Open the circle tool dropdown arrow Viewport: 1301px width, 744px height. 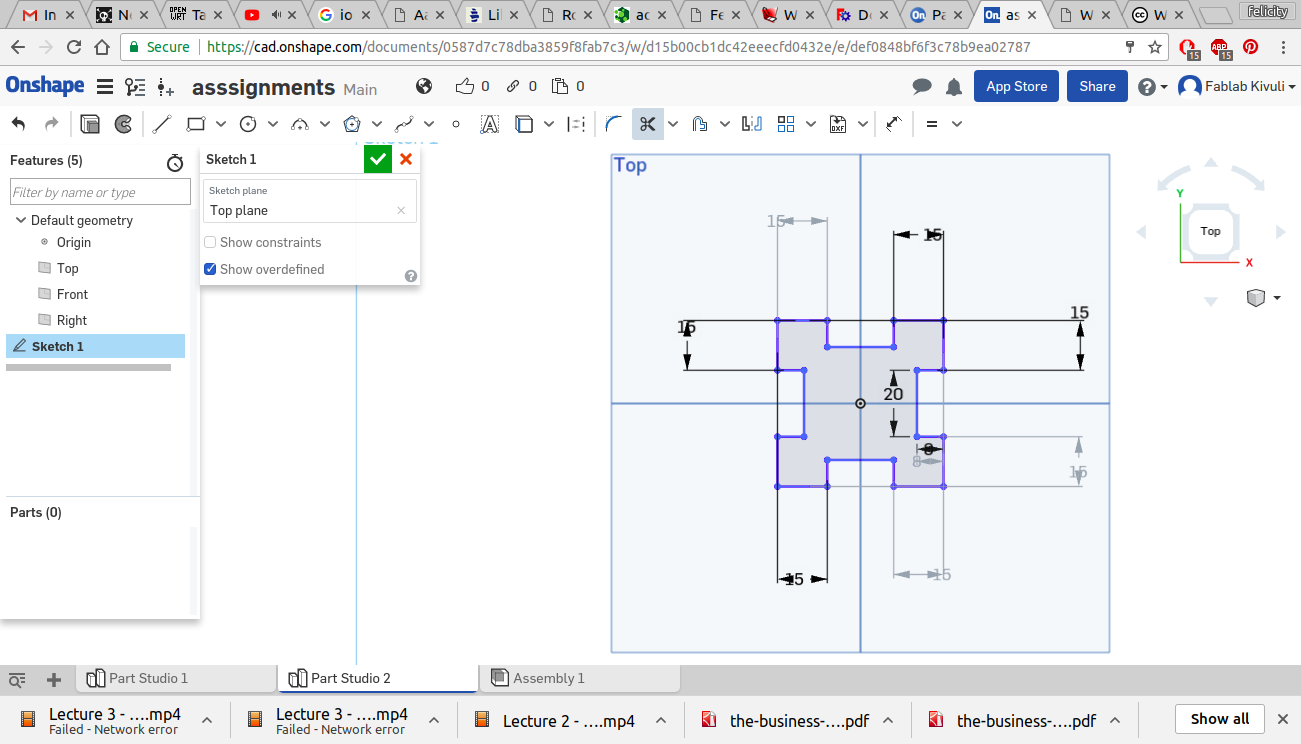[x=272, y=124]
